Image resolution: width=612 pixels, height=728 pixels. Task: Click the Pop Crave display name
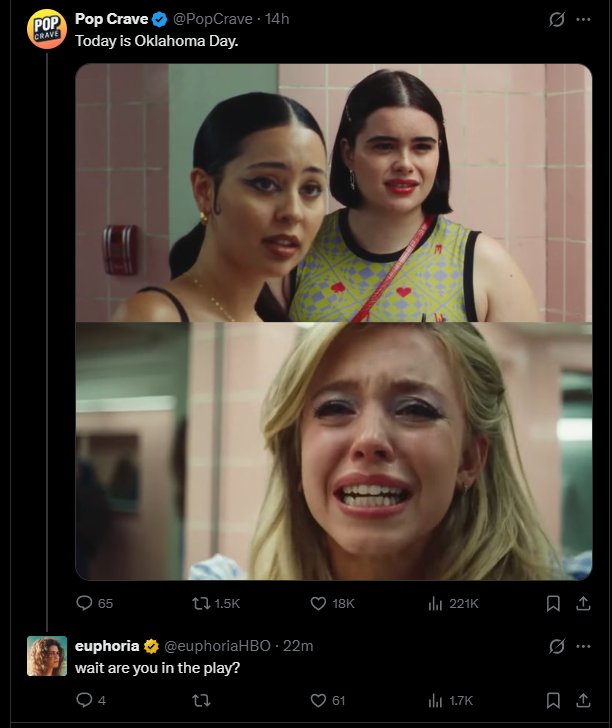point(111,19)
